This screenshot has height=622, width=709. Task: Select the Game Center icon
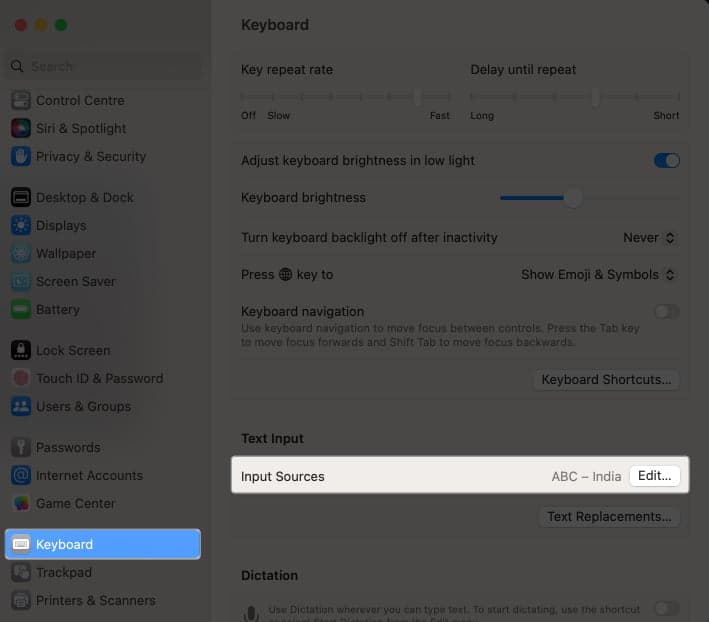(x=21, y=504)
